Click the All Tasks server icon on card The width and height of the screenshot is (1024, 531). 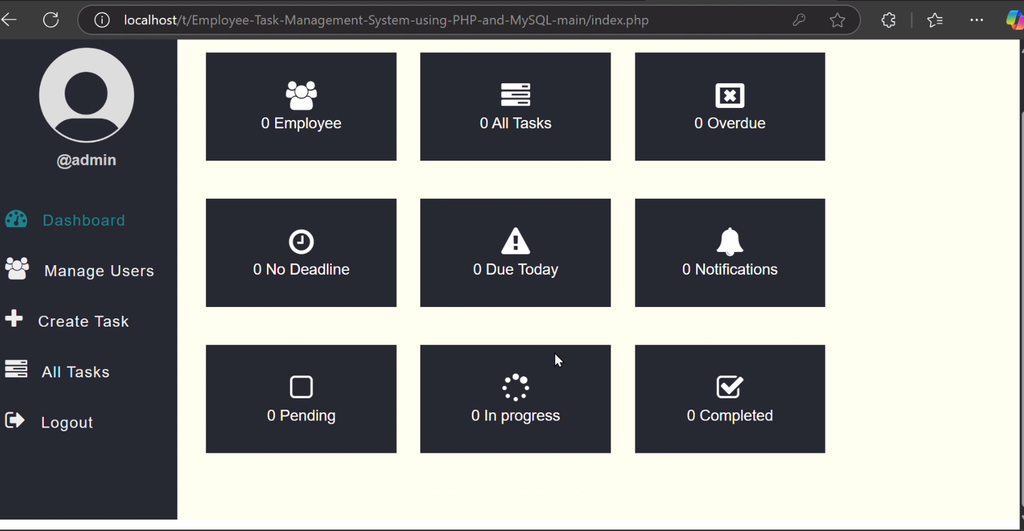click(515, 95)
